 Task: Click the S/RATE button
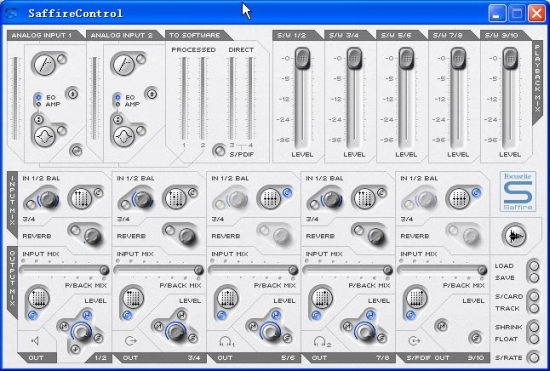(534, 357)
